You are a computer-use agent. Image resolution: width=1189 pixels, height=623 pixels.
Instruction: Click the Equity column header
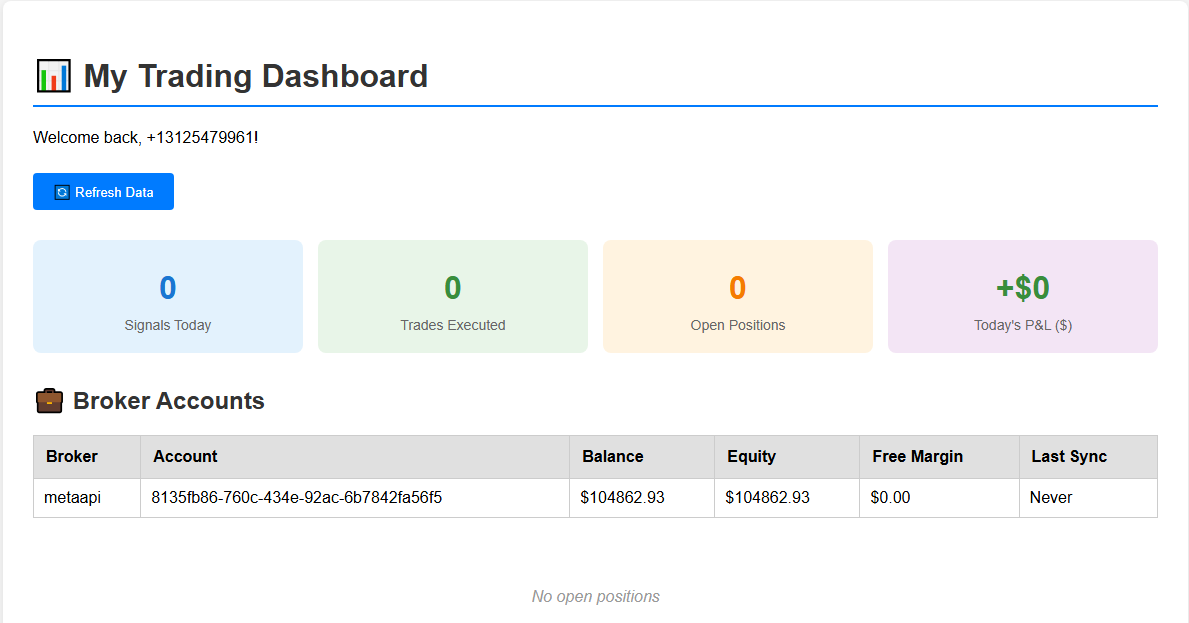750,456
